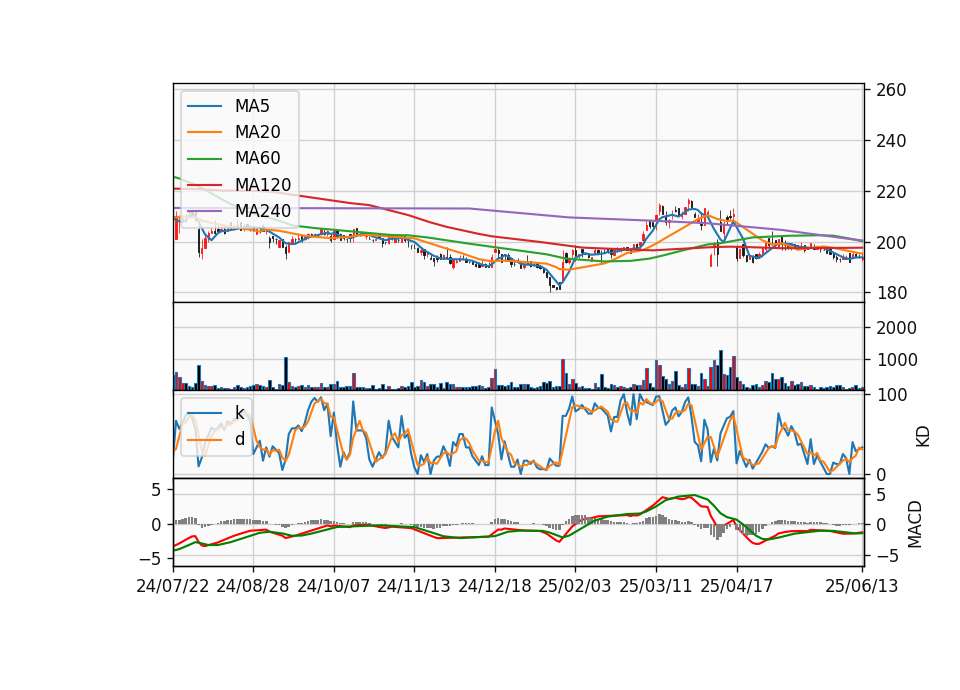Click the 25/06/13 date axis label
Screen dimensions: 960x690
pyautogui.click(x=862, y=586)
